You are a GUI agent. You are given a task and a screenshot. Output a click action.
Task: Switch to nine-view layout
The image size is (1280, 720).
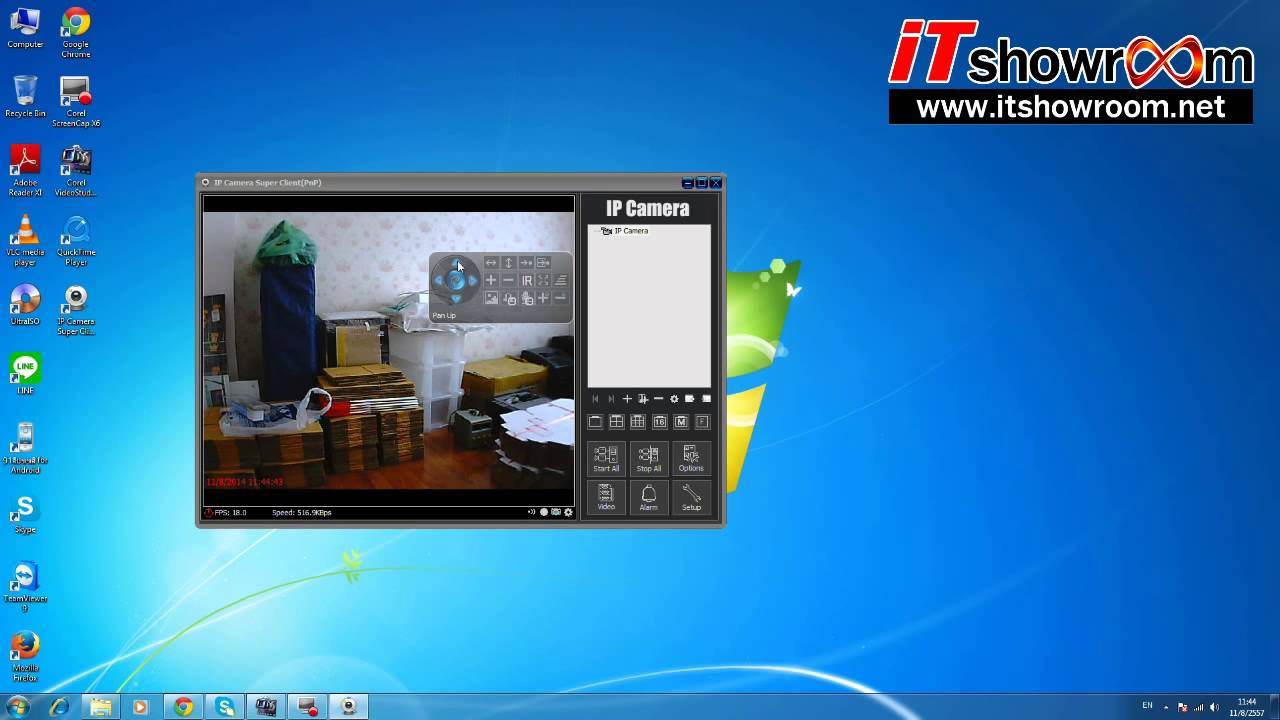[637, 422]
